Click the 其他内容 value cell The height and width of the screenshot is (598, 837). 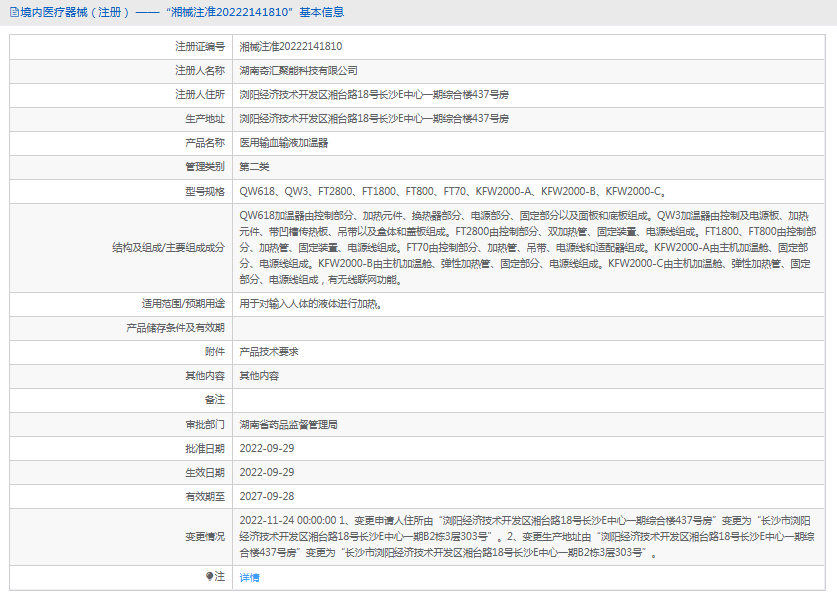[x=259, y=376]
